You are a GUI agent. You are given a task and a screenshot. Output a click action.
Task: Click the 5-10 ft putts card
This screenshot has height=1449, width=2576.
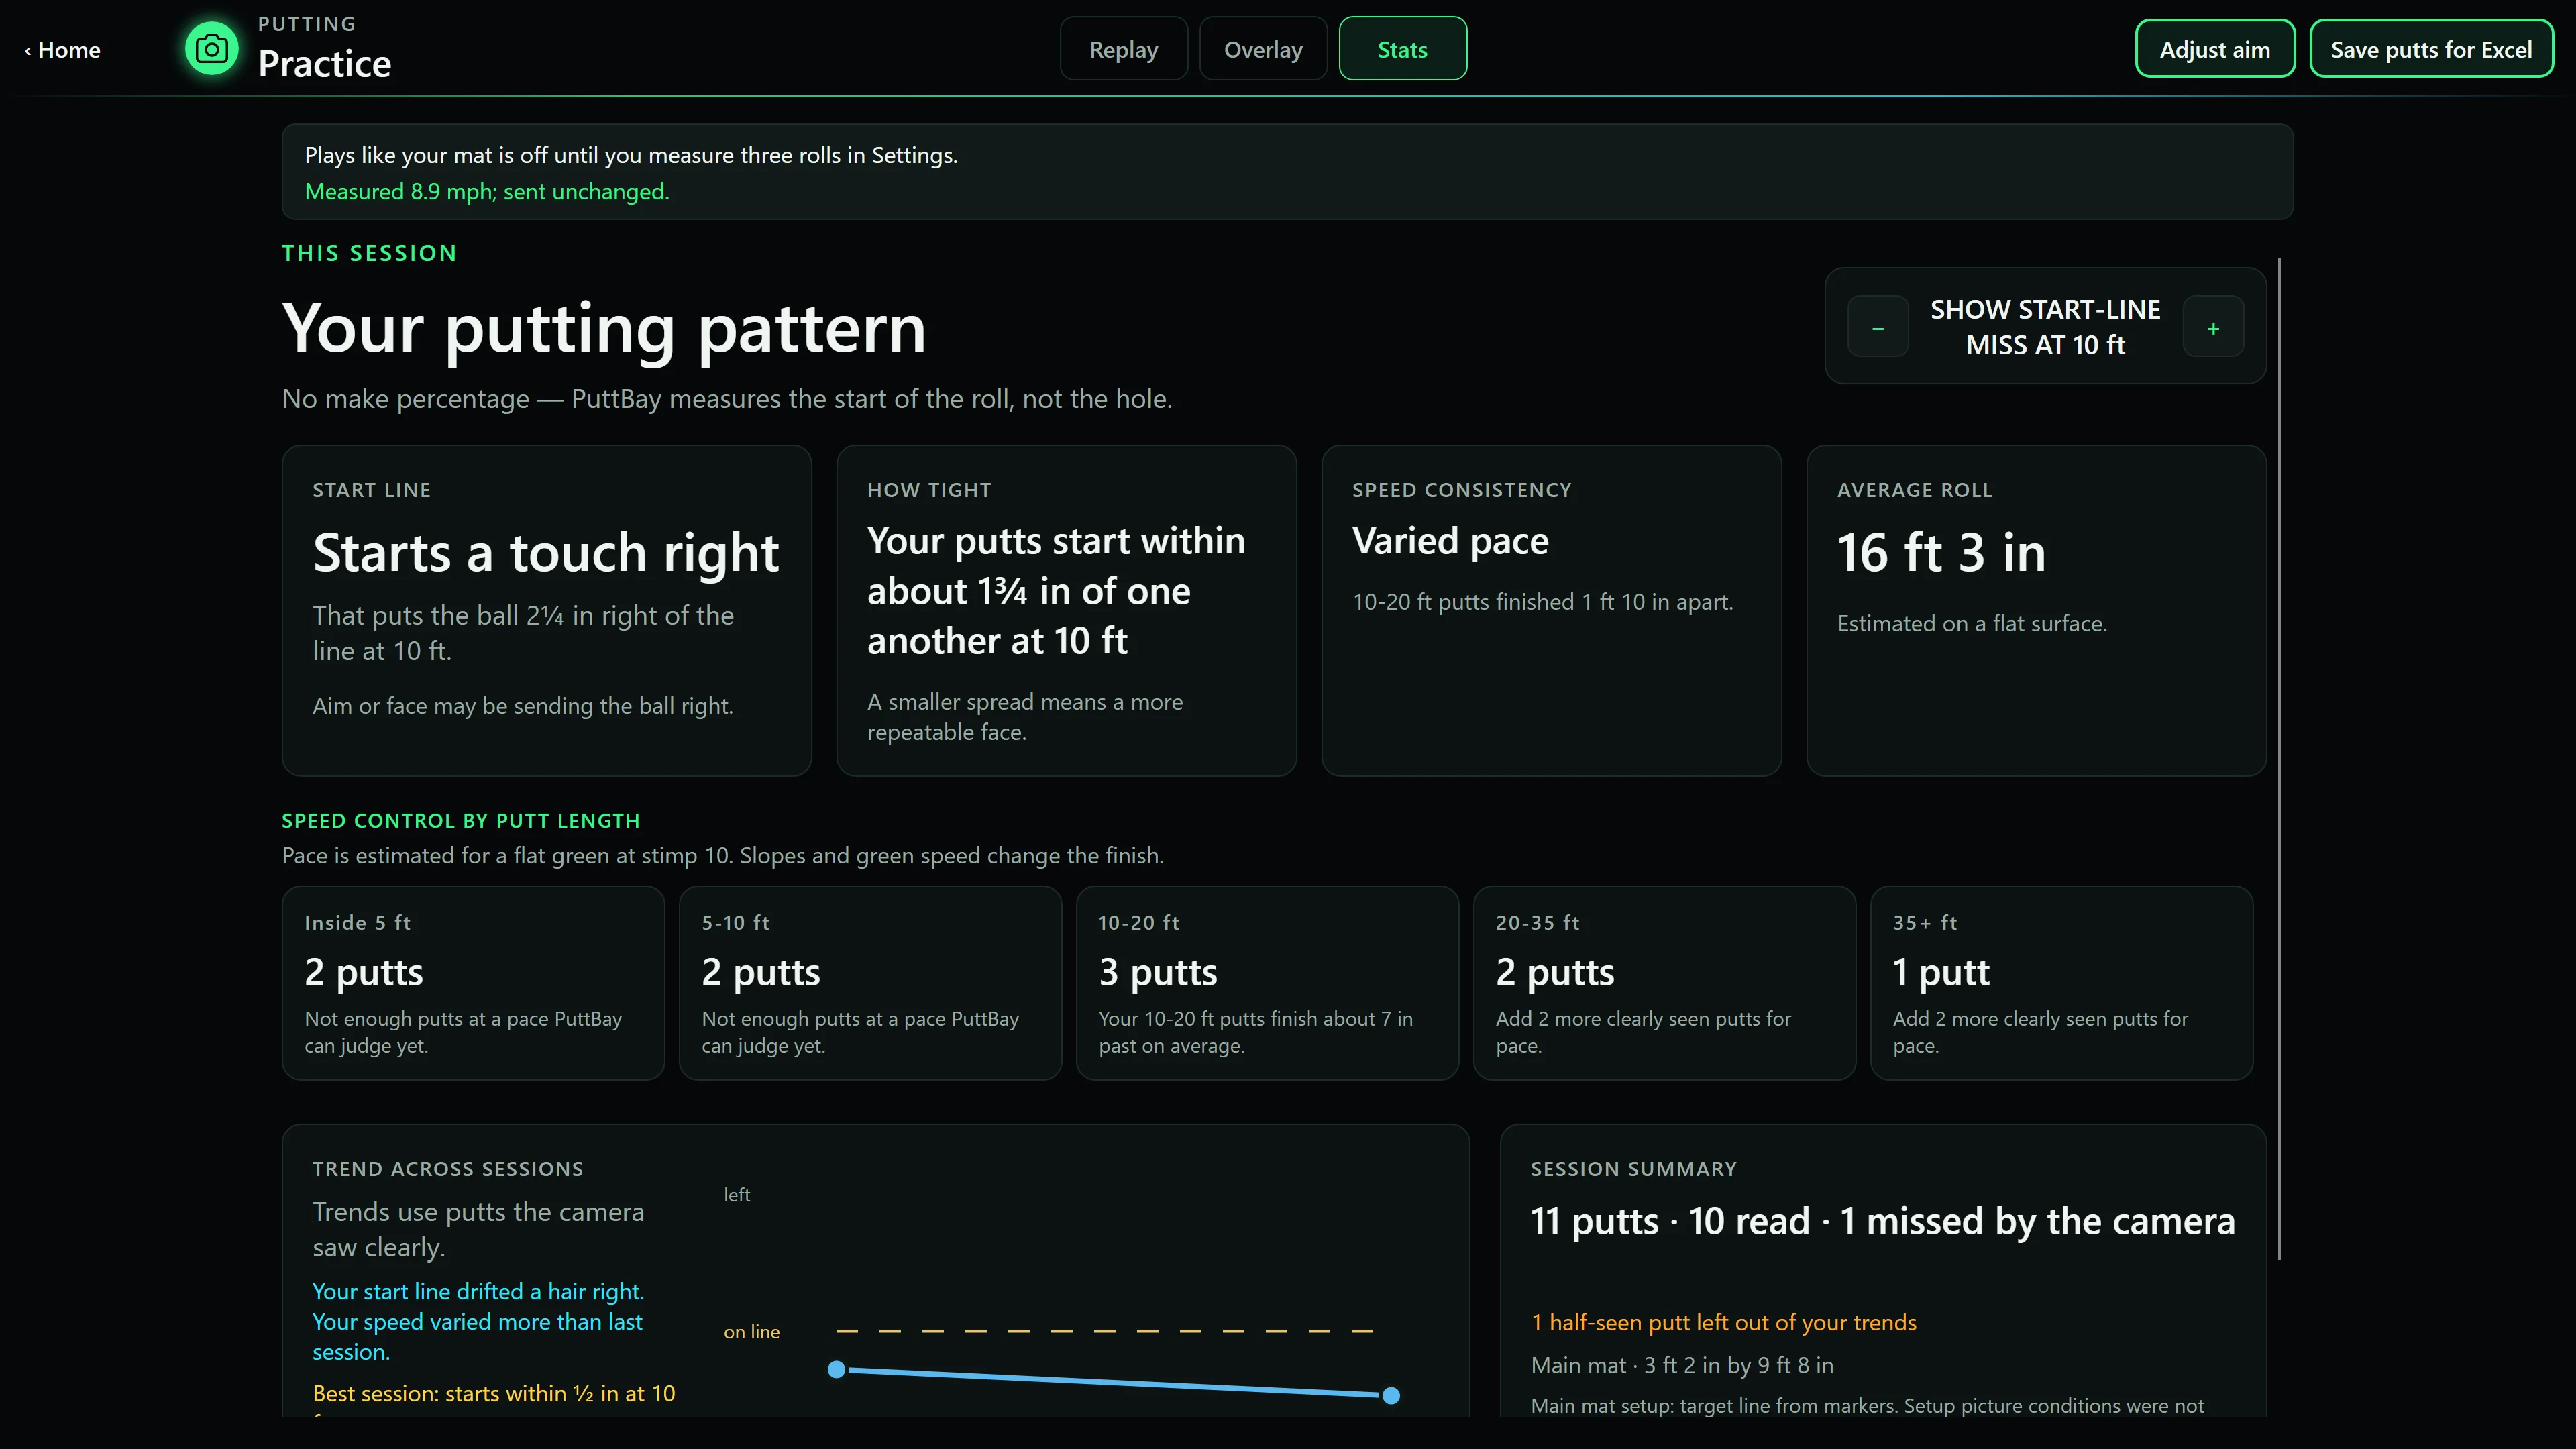[x=870, y=982]
